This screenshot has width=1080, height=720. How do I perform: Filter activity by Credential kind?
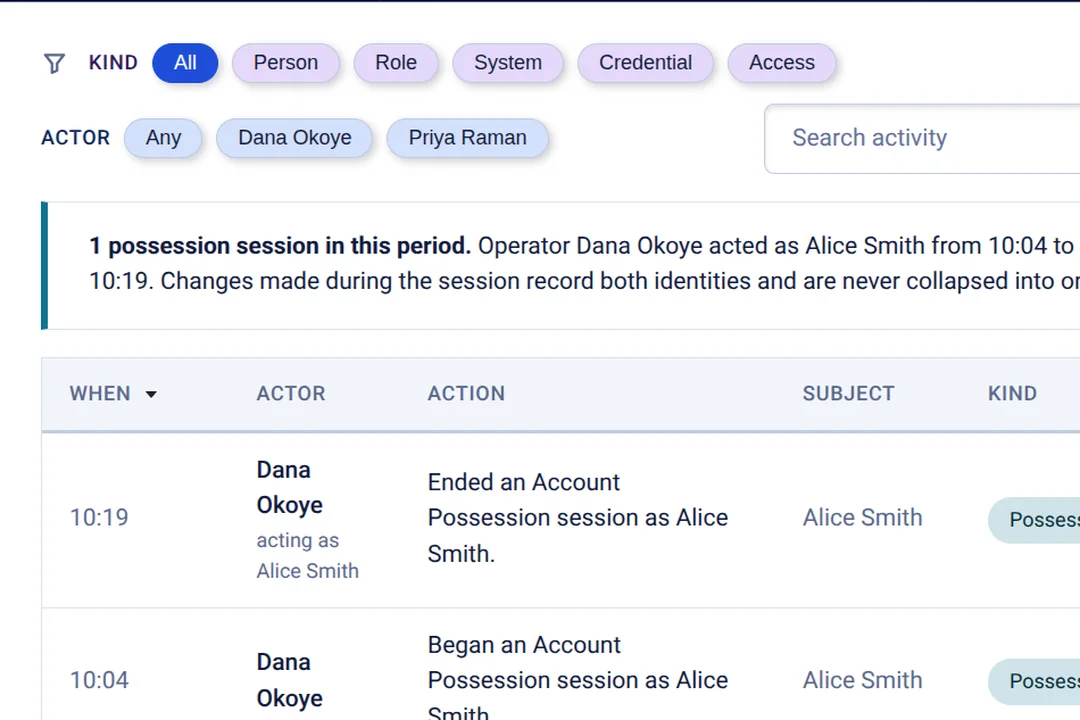tap(645, 63)
